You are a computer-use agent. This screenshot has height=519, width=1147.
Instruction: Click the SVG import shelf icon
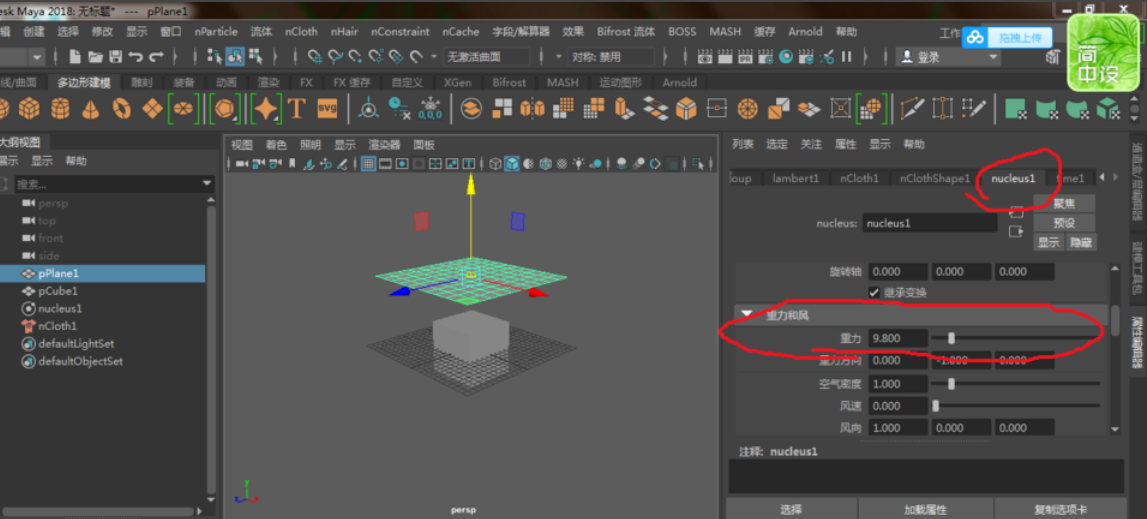327,109
